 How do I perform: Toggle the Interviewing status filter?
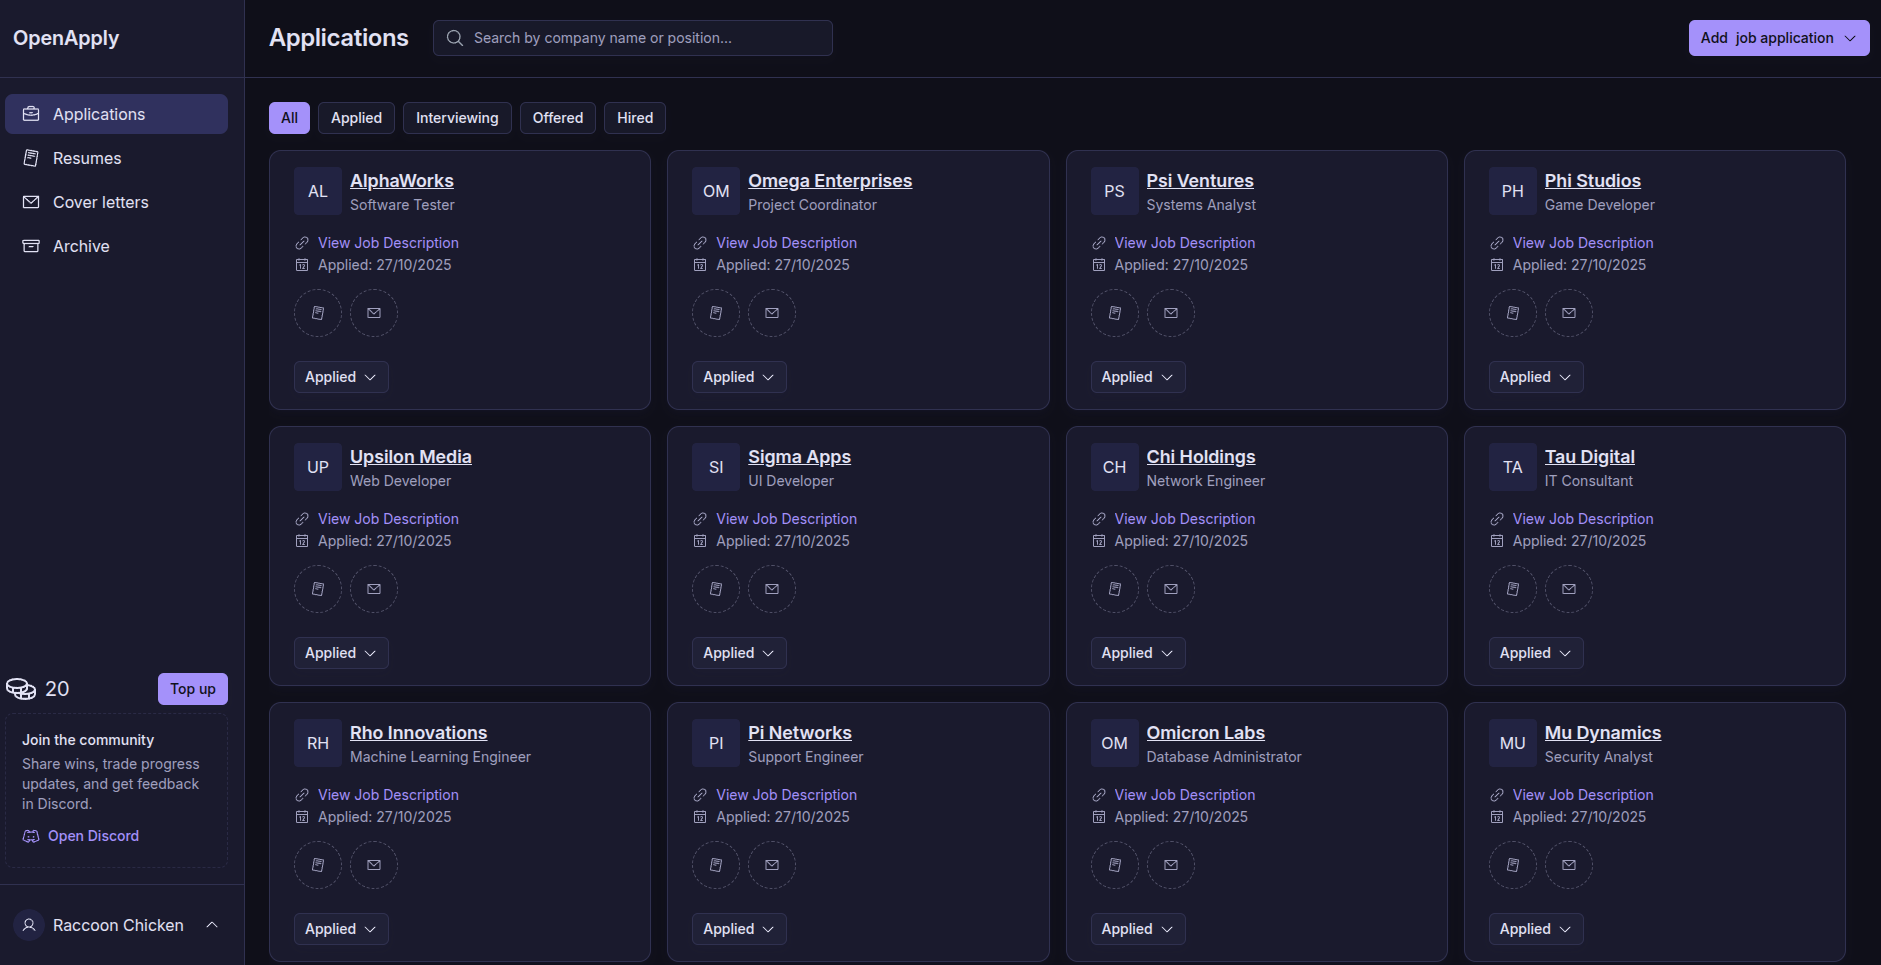(457, 117)
